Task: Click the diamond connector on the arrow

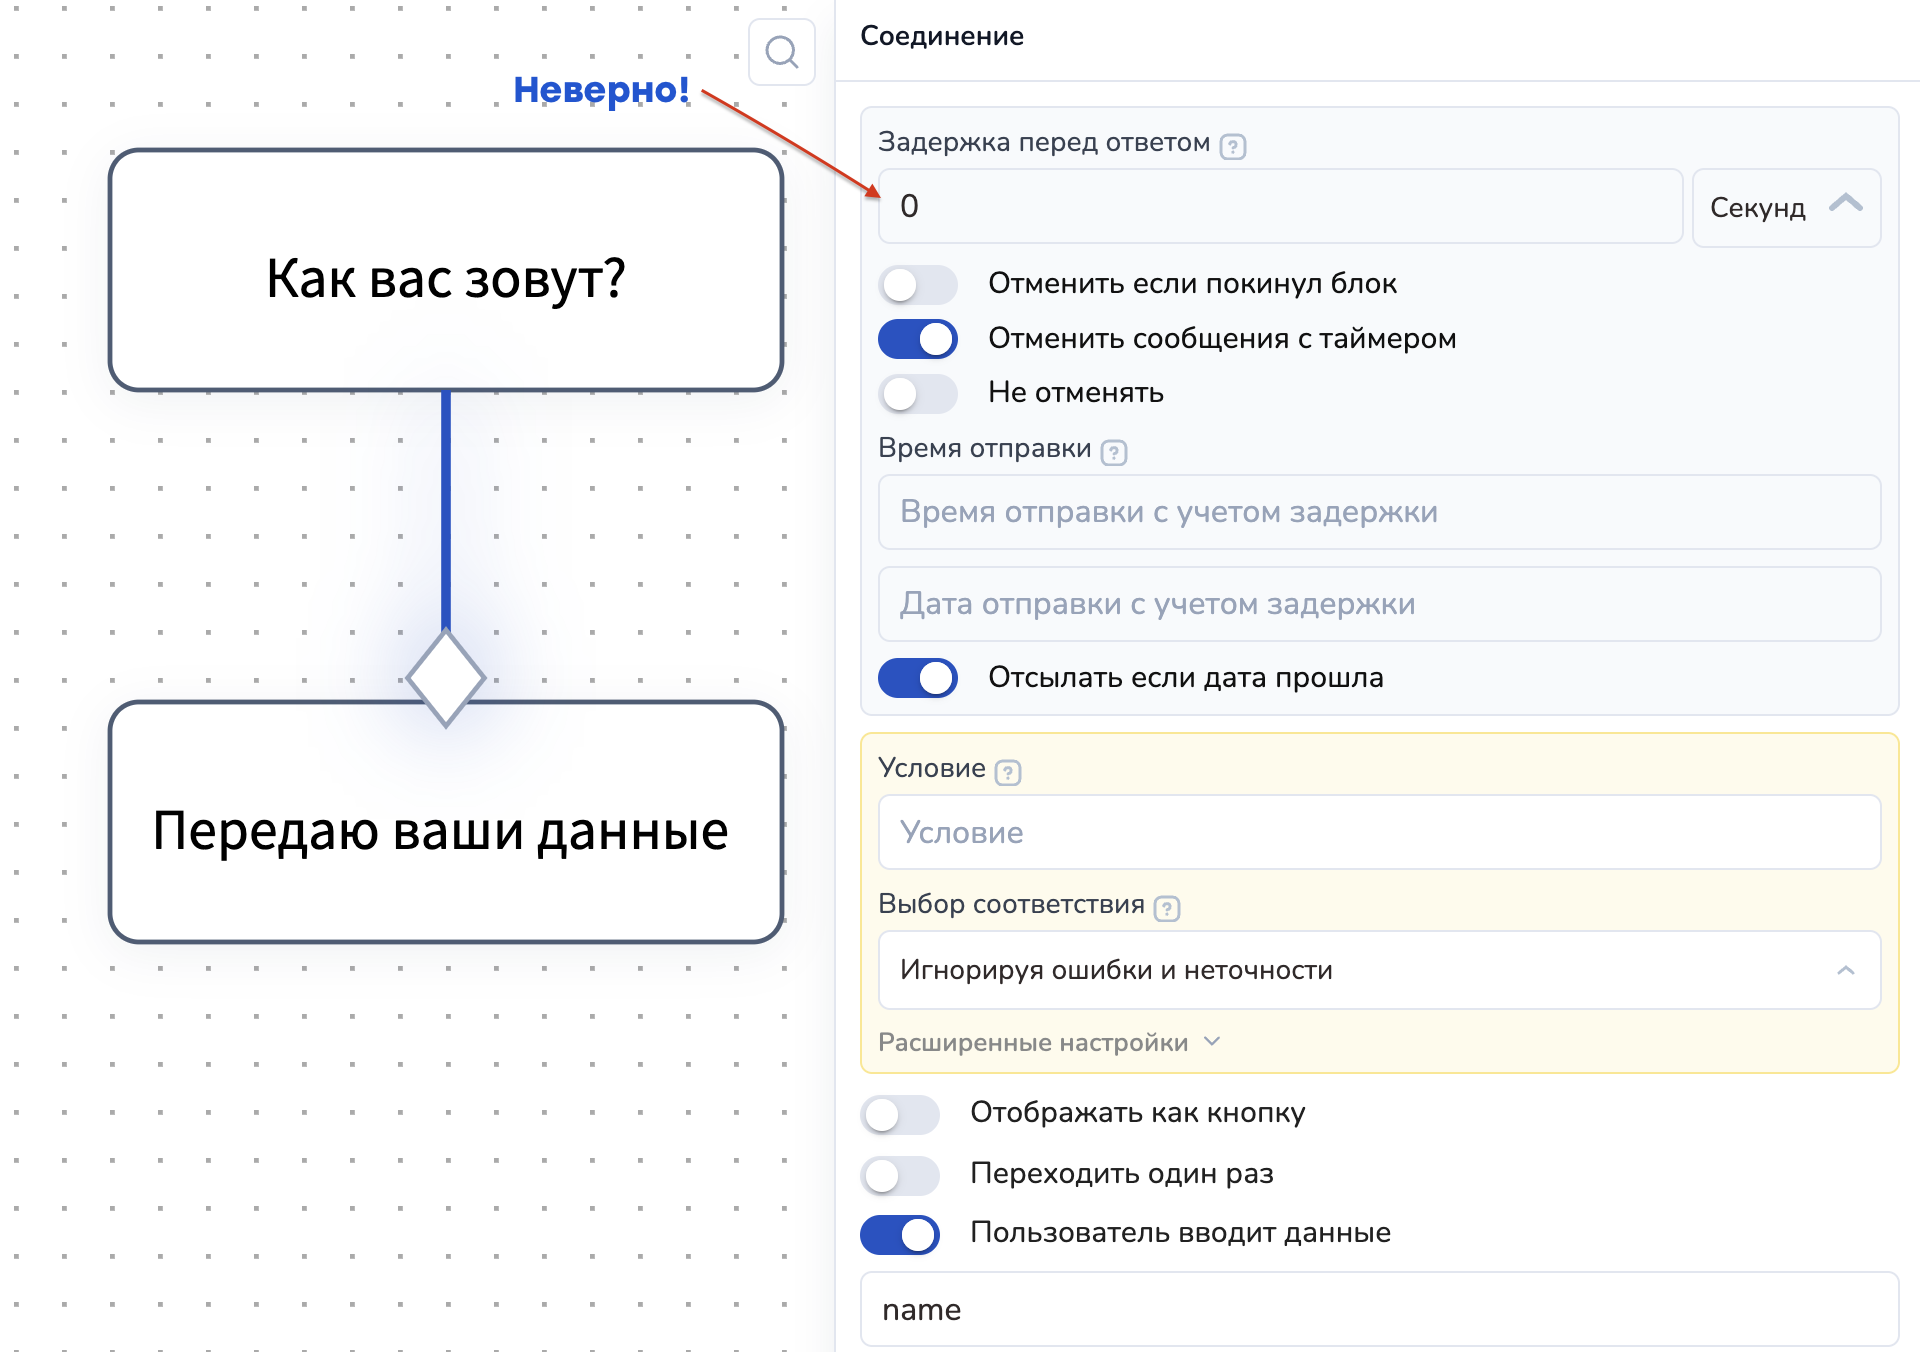Action: click(446, 678)
